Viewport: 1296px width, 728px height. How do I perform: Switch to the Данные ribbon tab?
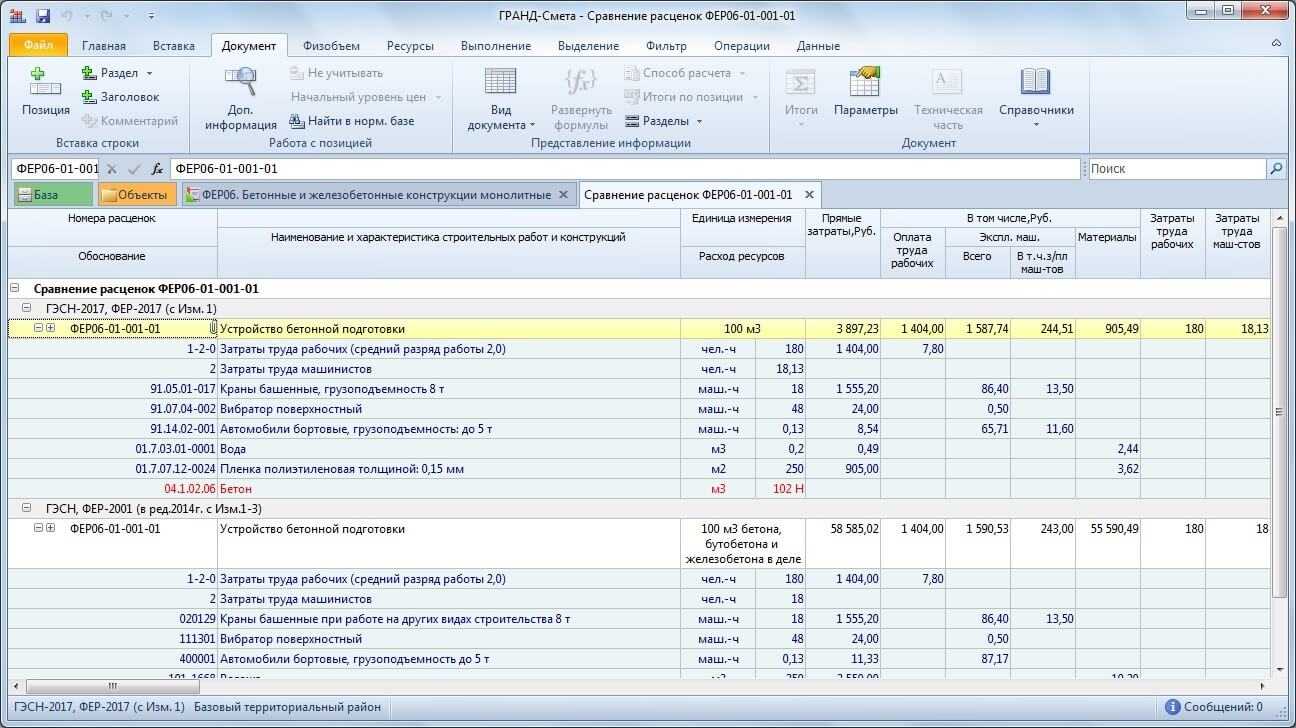click(x=818, y=46)
